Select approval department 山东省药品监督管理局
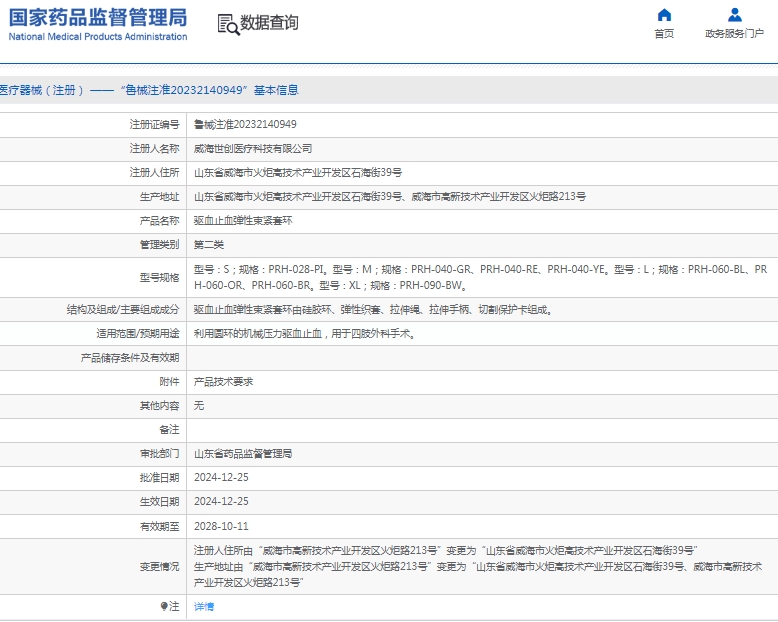The height and width of the screenshot is (622, 778). [243, 454]
